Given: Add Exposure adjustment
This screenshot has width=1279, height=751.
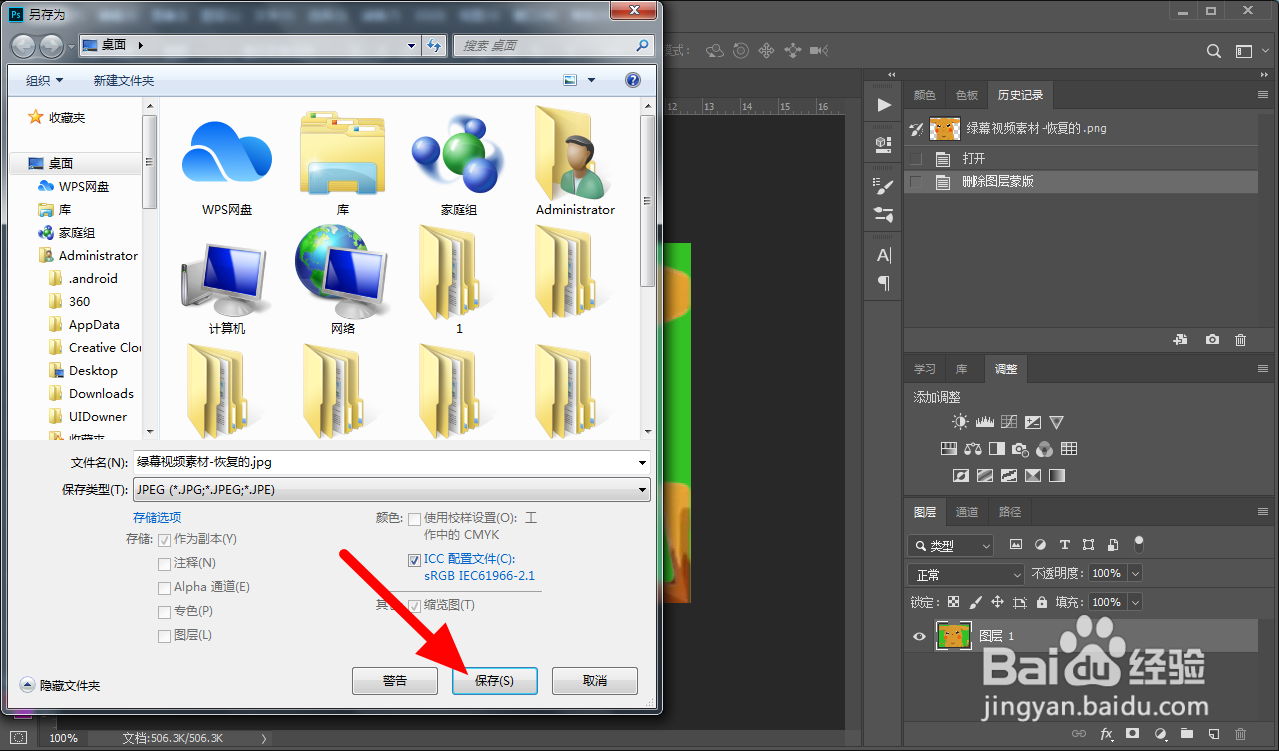Looking at the screenshot, I should (1033, 422).
